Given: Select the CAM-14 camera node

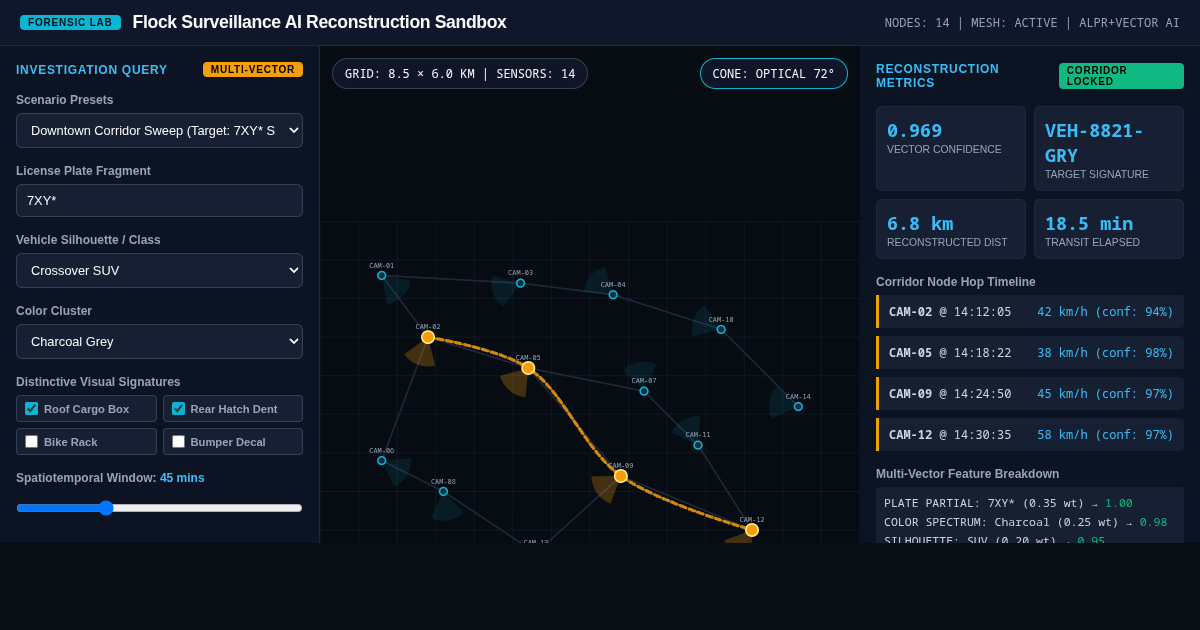Looking at the screenshot, I should [x=798, y=406].
